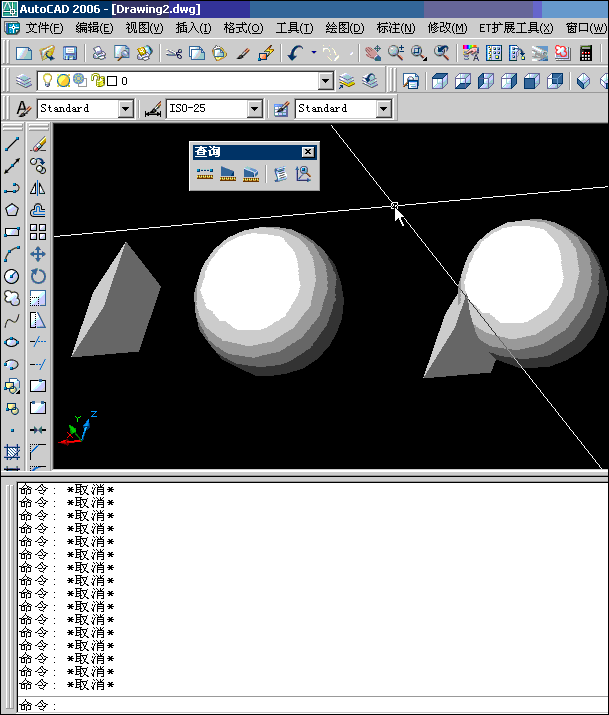Open the 格式(O) menu
This screenshot has height=715, width=609.
pyautogui.click(x=243, y=28)
